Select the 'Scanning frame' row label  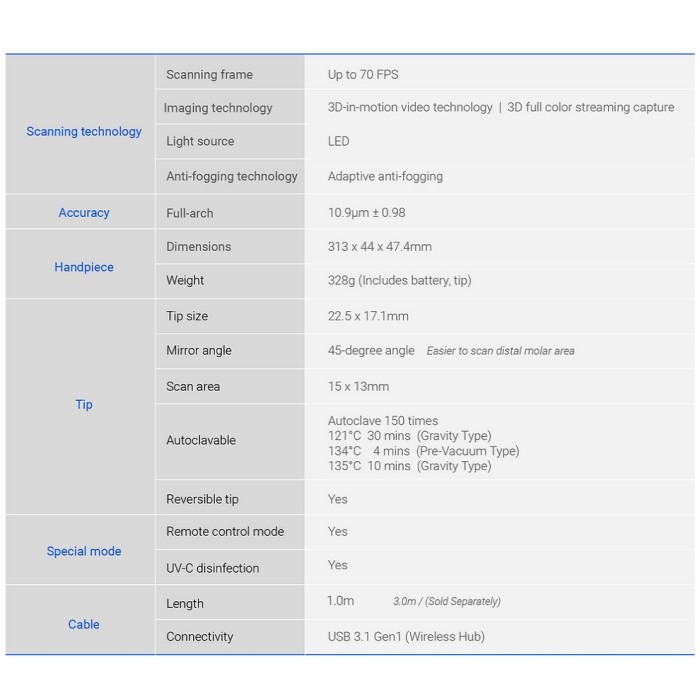click(209, 74)
